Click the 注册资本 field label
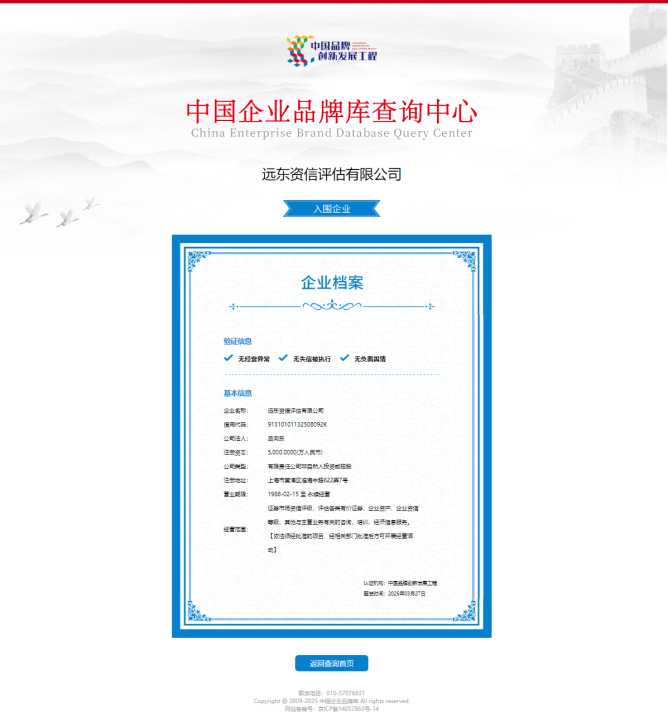The image size is (668, 722). tap(236, 452)
